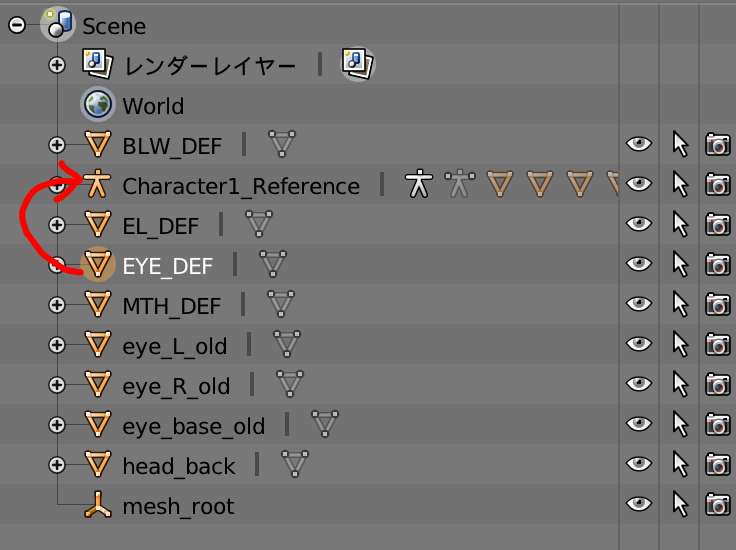
Task: Click the highlighted EYE_DEF mesh icon
Action: (x=98, y=264)
